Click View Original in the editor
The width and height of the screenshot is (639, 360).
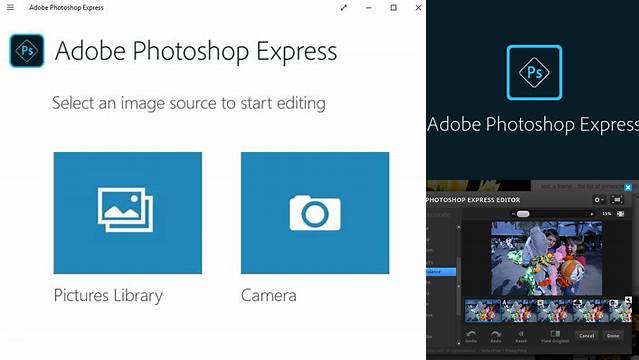pyautogui.click(x=555, y=337)
